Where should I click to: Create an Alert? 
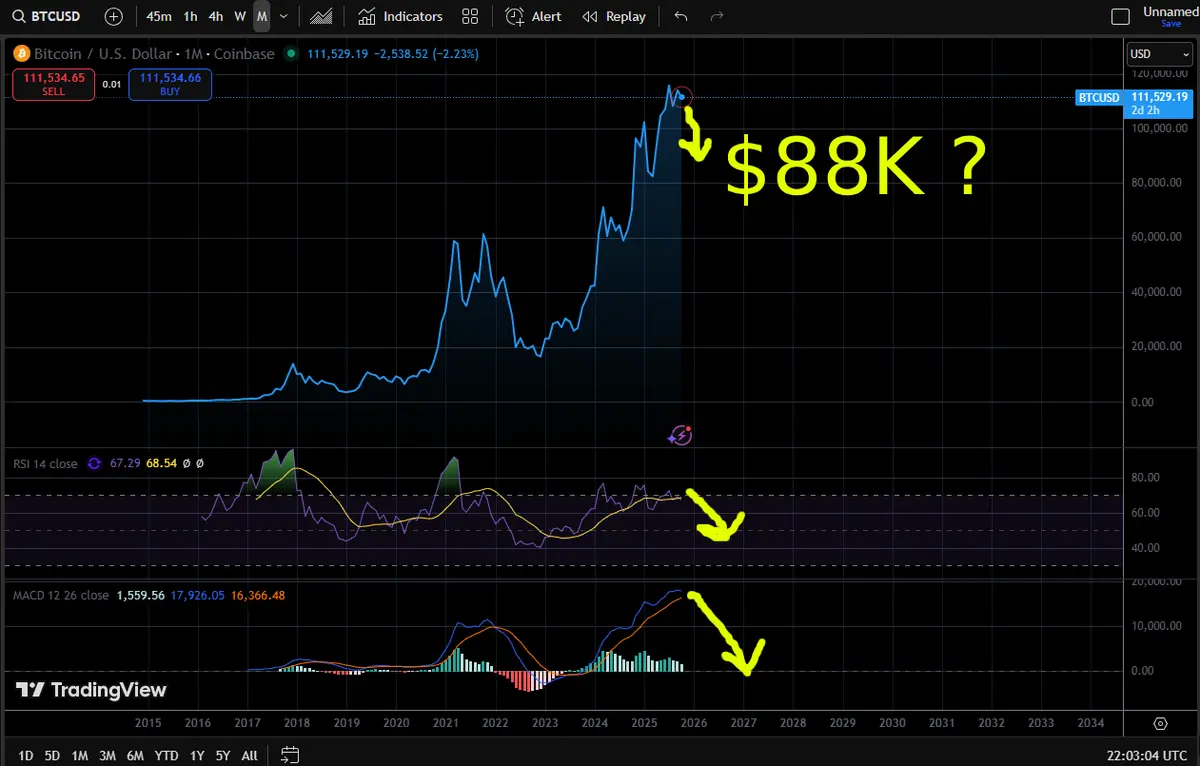click(x=534, y=16)
